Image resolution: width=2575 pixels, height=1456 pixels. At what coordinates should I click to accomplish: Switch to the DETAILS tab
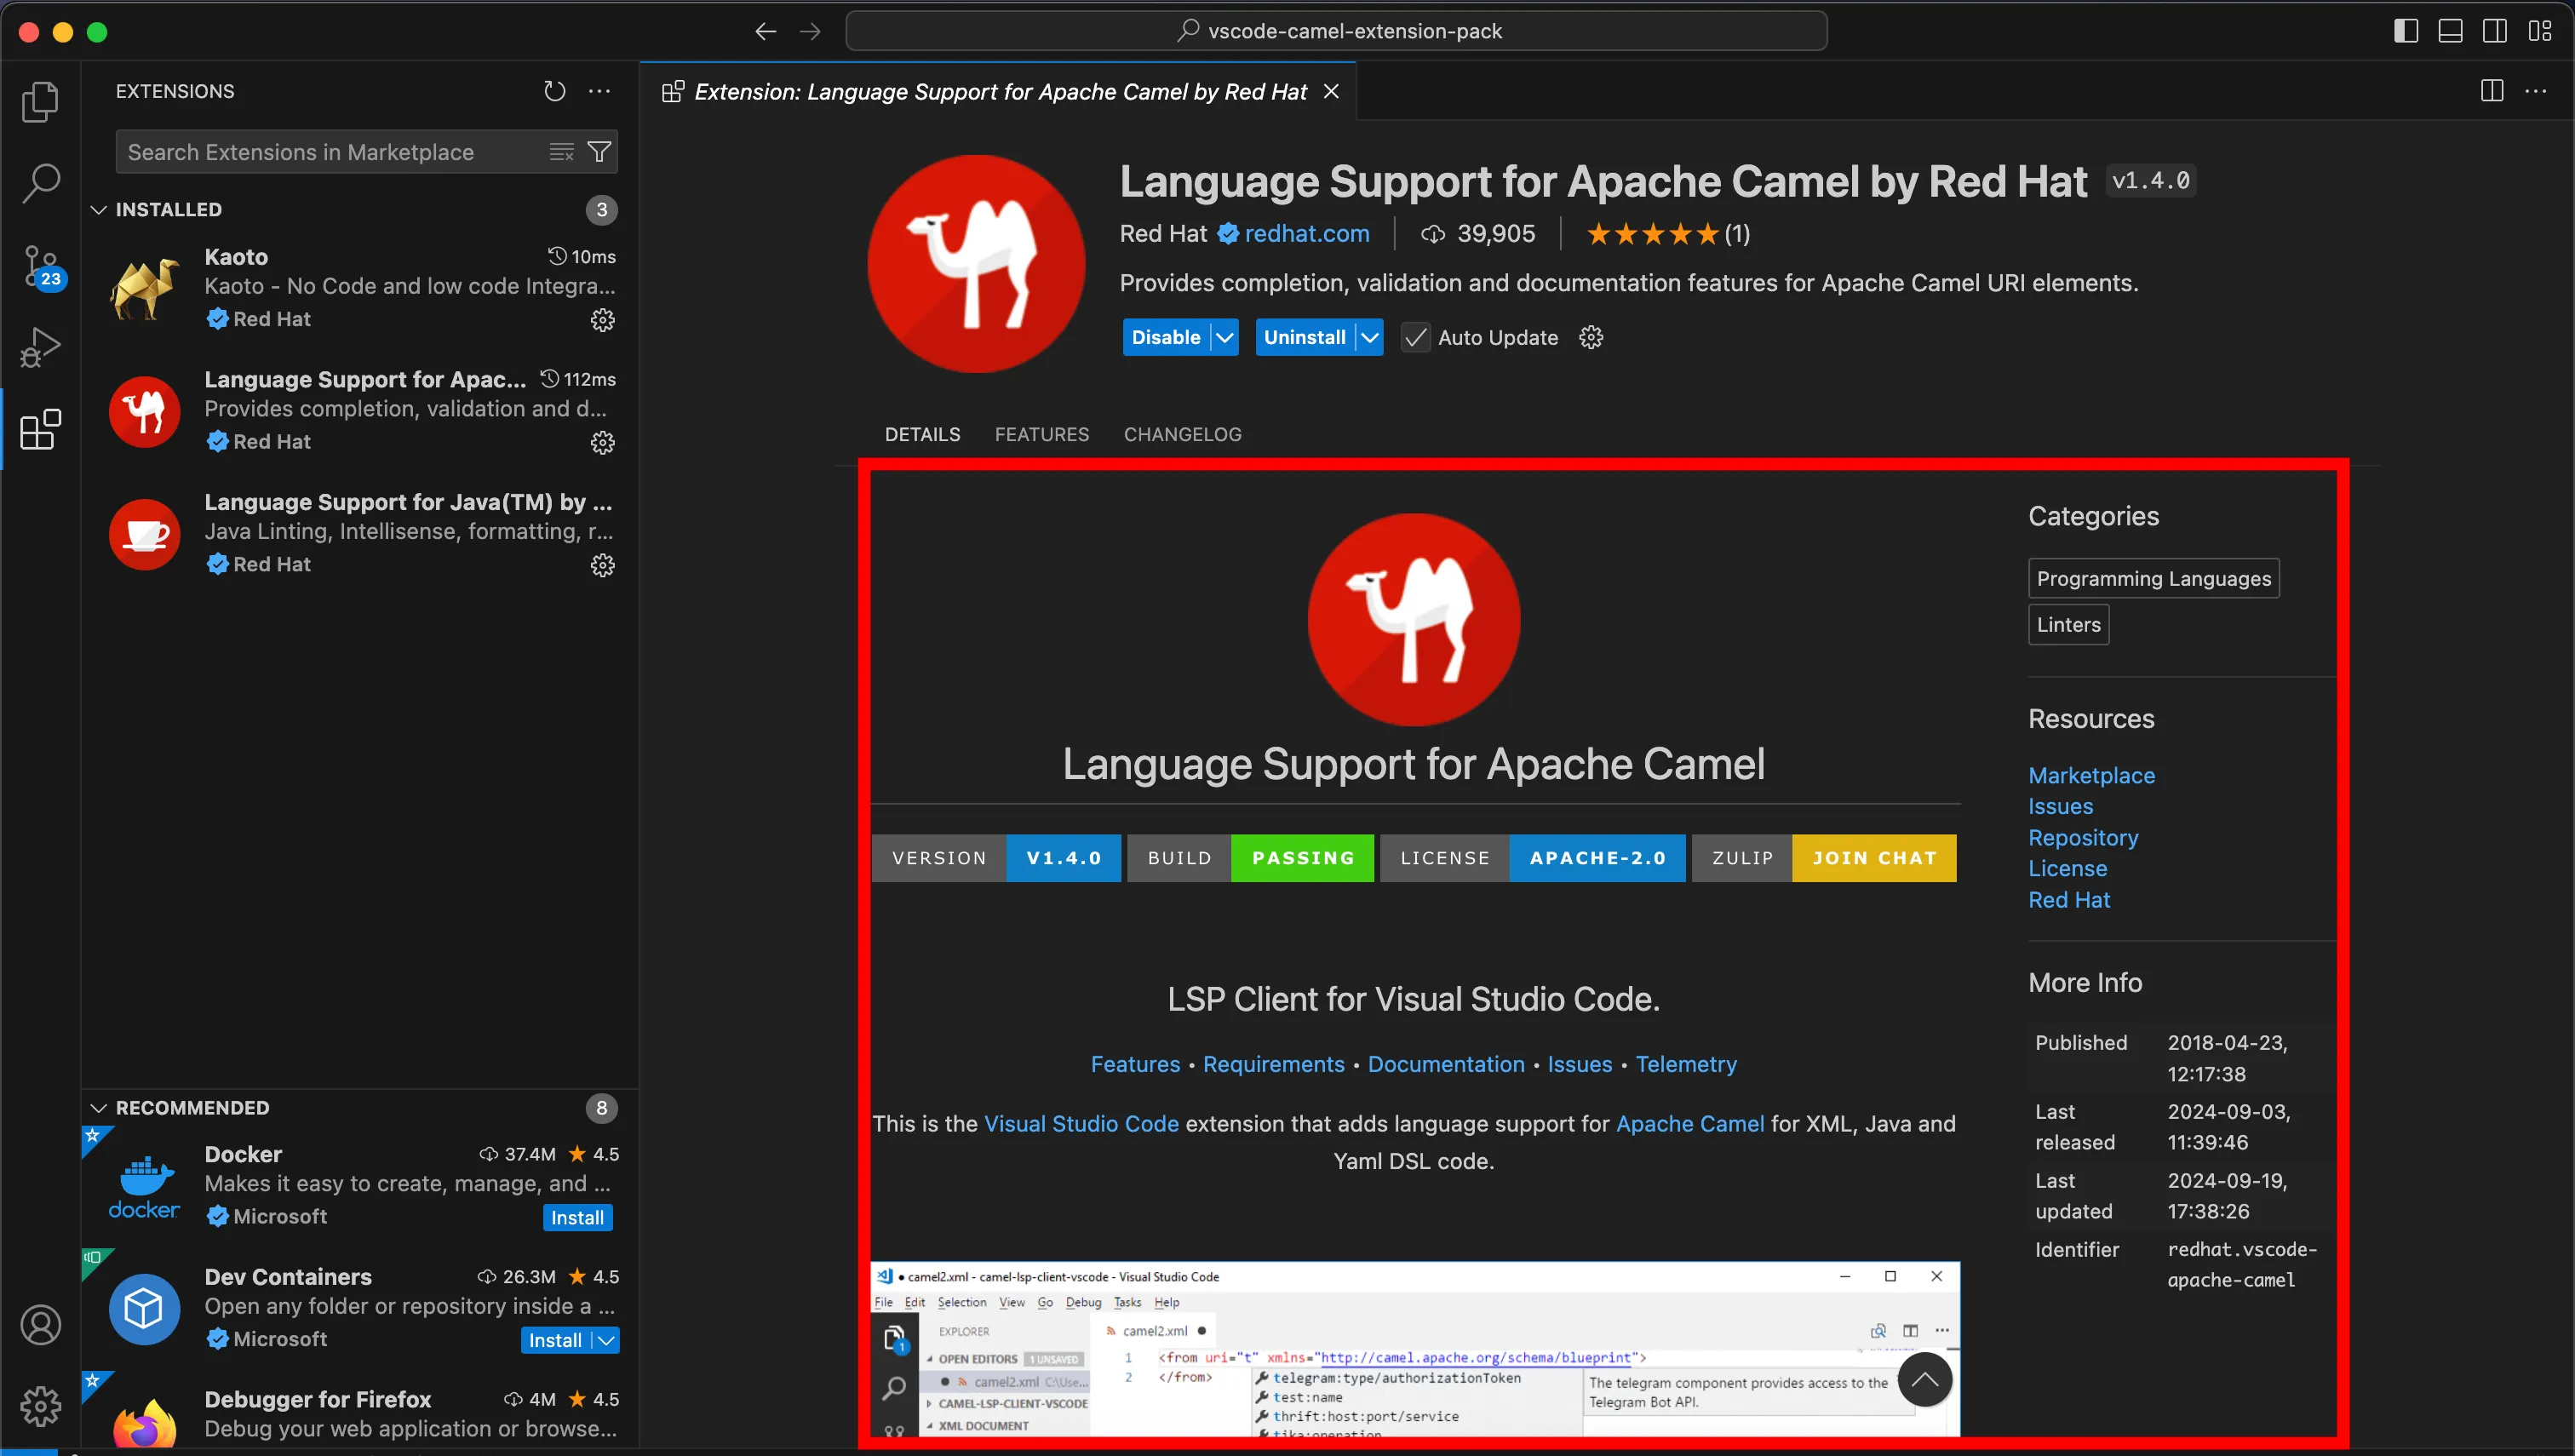point(922,434)
